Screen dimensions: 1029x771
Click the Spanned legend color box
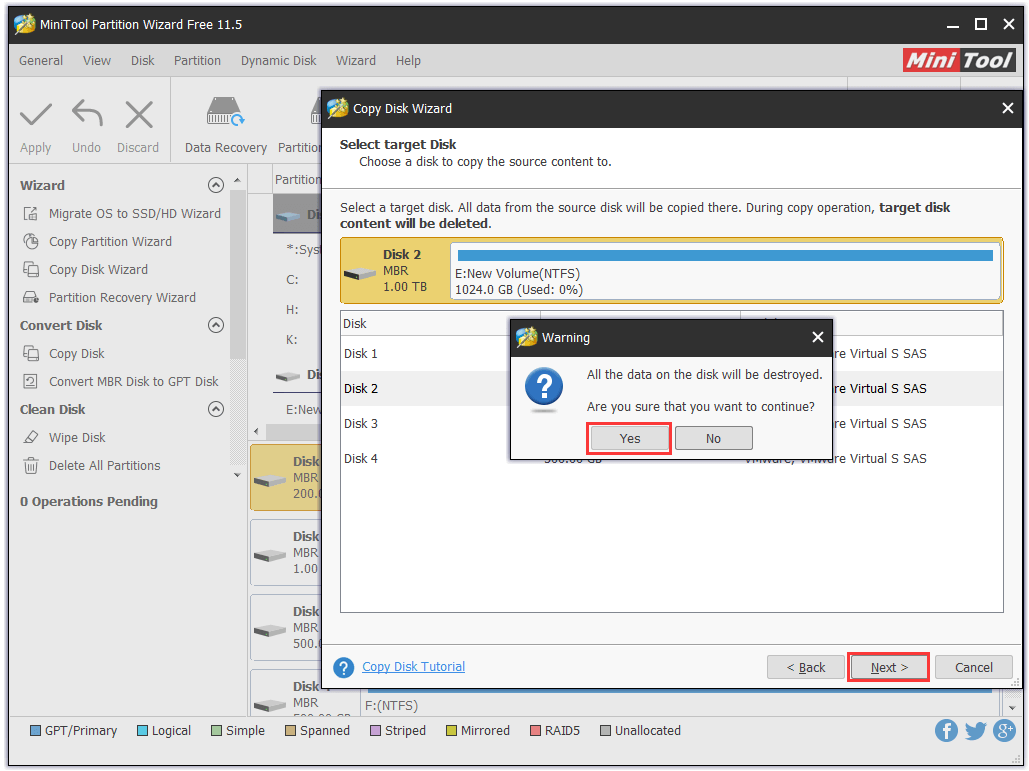click(x=291, y=730)
